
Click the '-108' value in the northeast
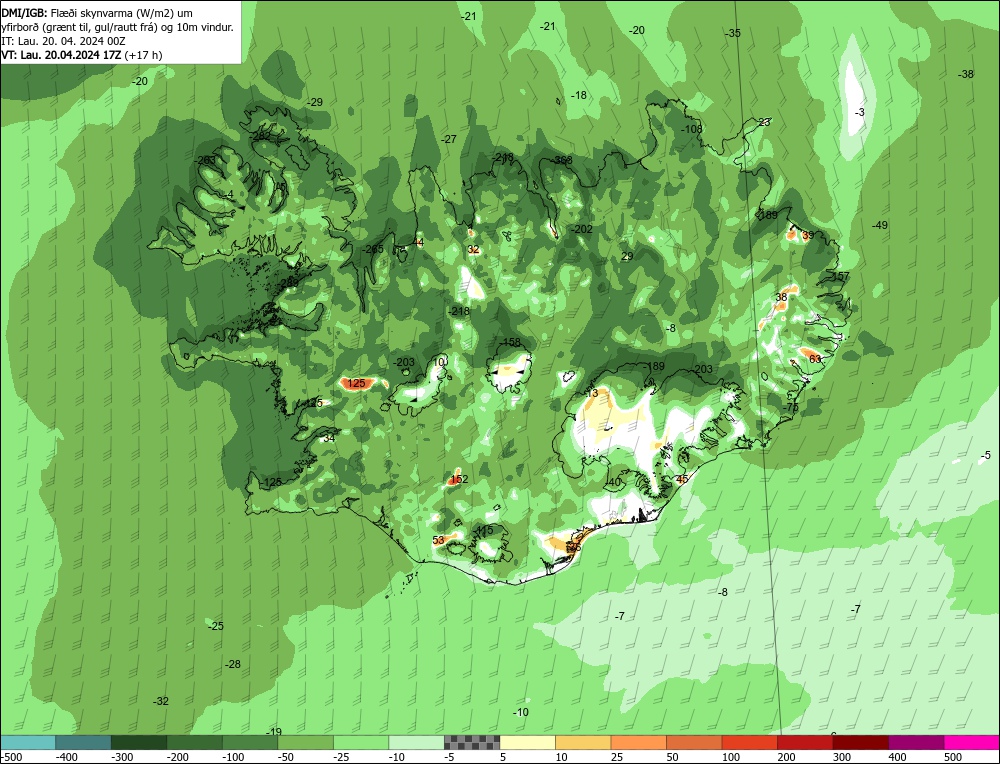pyautogui.click(x=691, y=129)
